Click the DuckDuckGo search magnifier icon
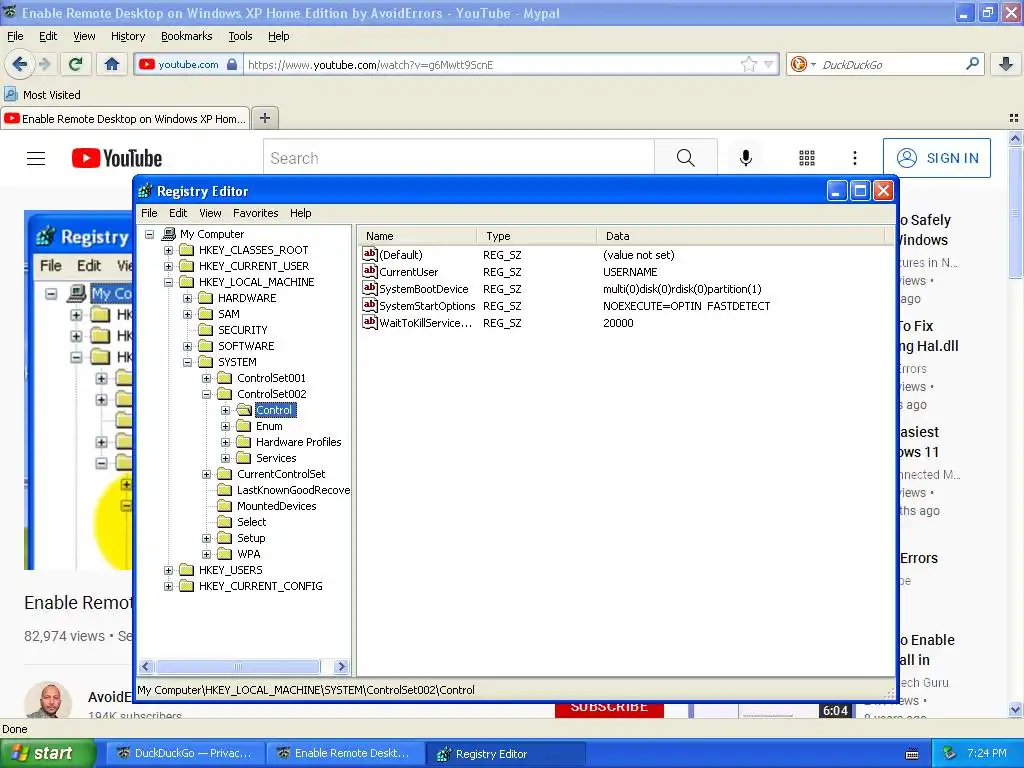1024x768 pixels. click(972, 64)
